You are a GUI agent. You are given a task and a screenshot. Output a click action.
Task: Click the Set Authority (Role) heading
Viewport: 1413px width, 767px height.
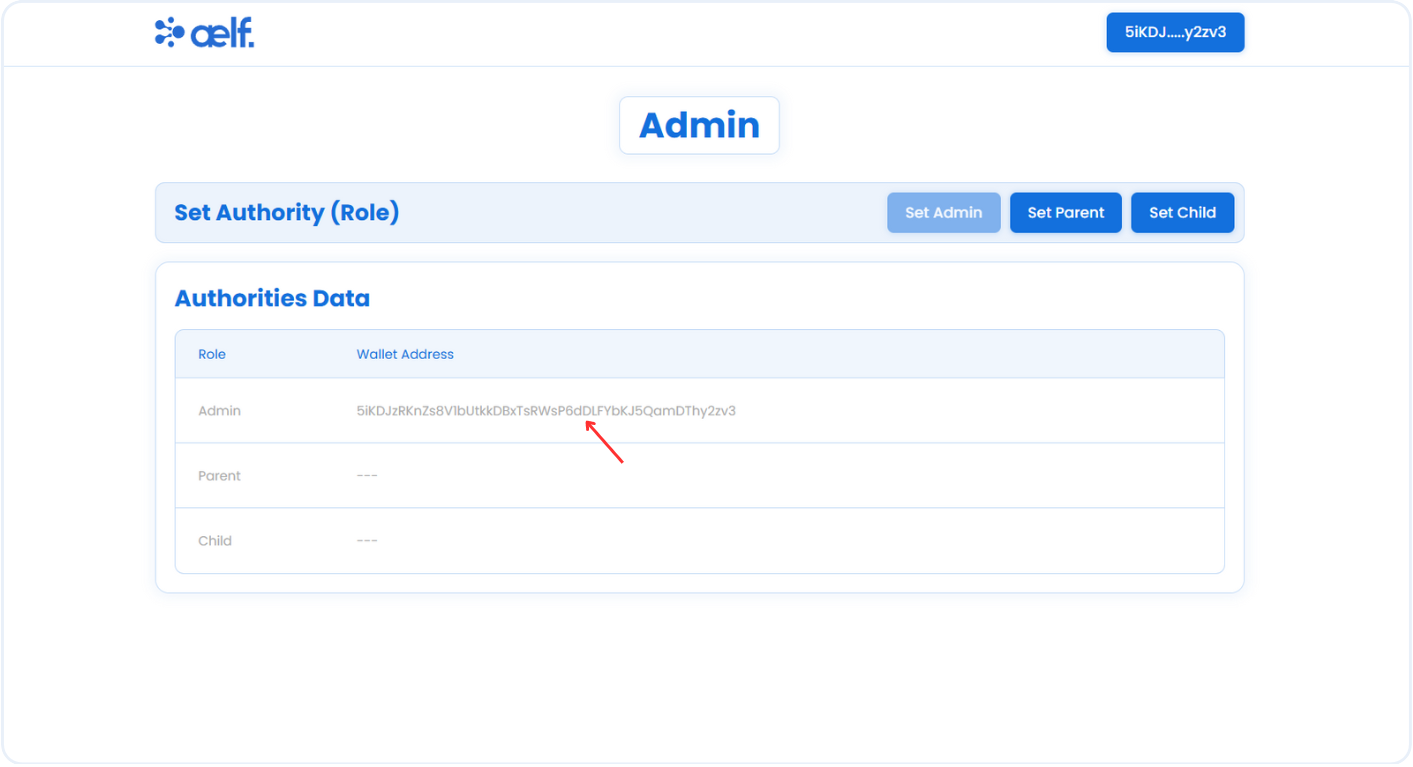click(287, 212)
